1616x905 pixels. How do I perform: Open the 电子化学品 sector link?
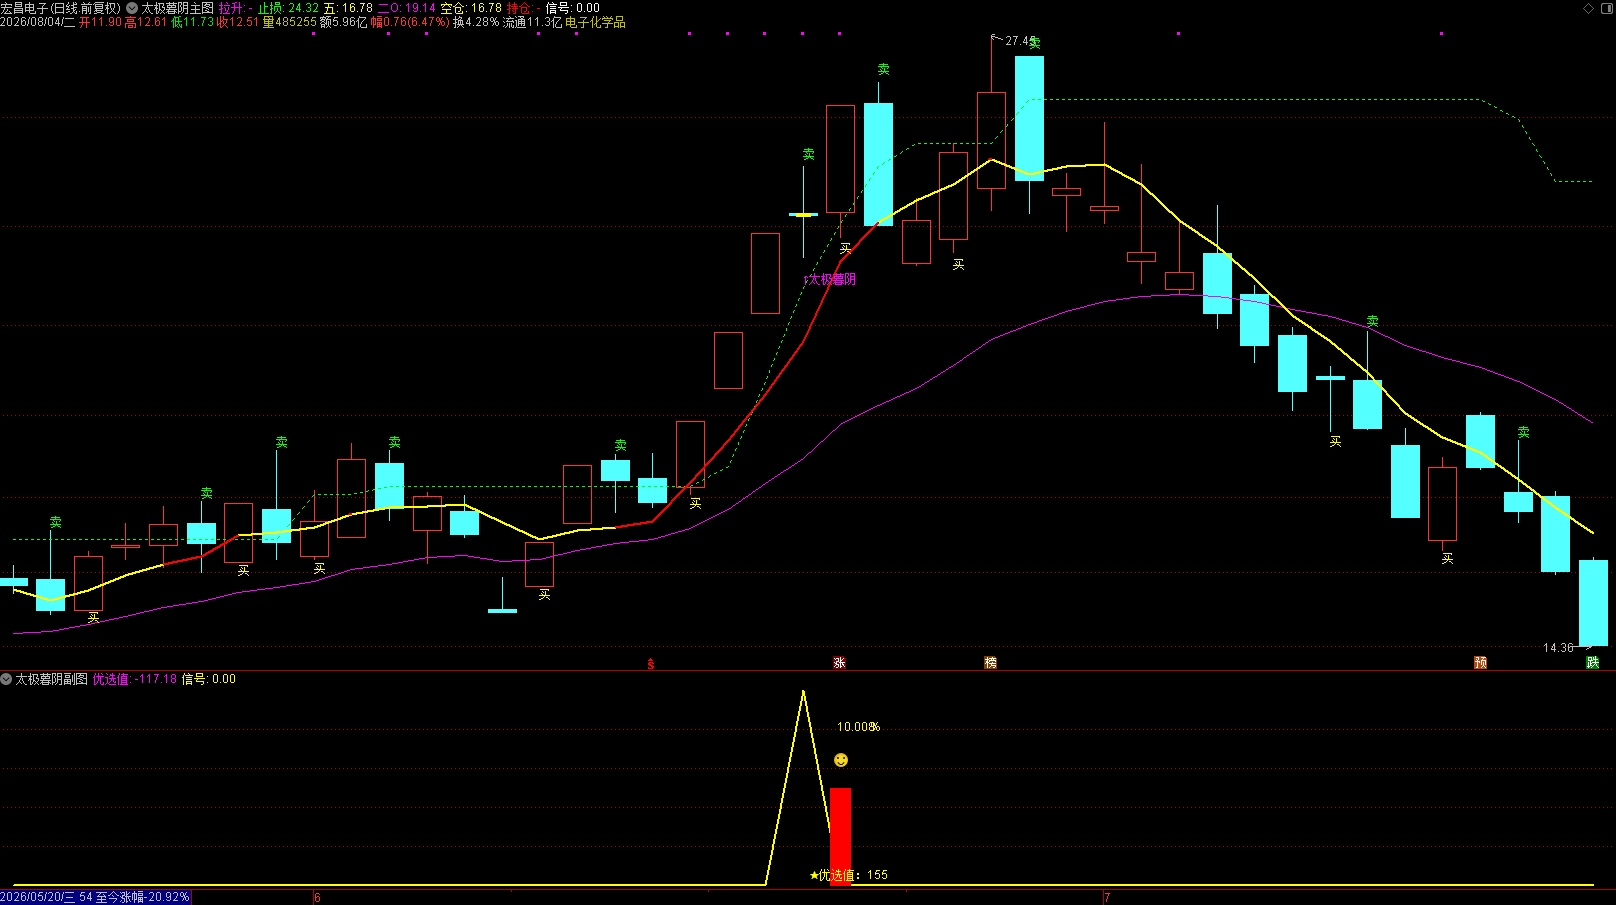595,22
